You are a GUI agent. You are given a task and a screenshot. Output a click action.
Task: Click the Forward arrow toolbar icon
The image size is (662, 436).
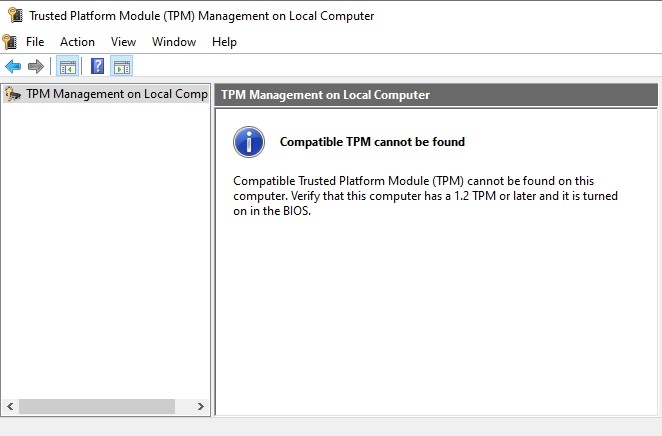36,67
